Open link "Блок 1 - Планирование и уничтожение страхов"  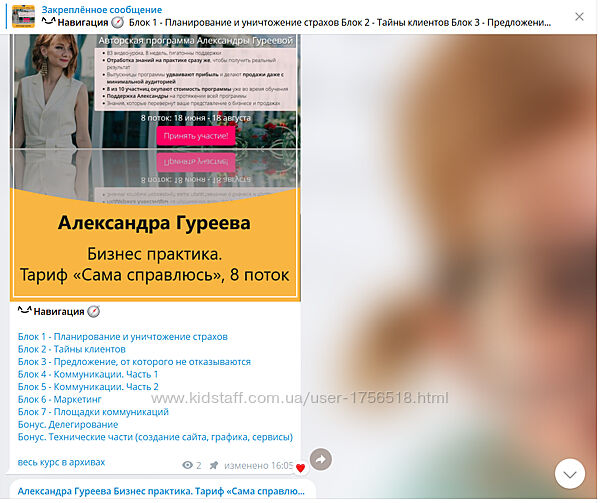pos(123,336)
